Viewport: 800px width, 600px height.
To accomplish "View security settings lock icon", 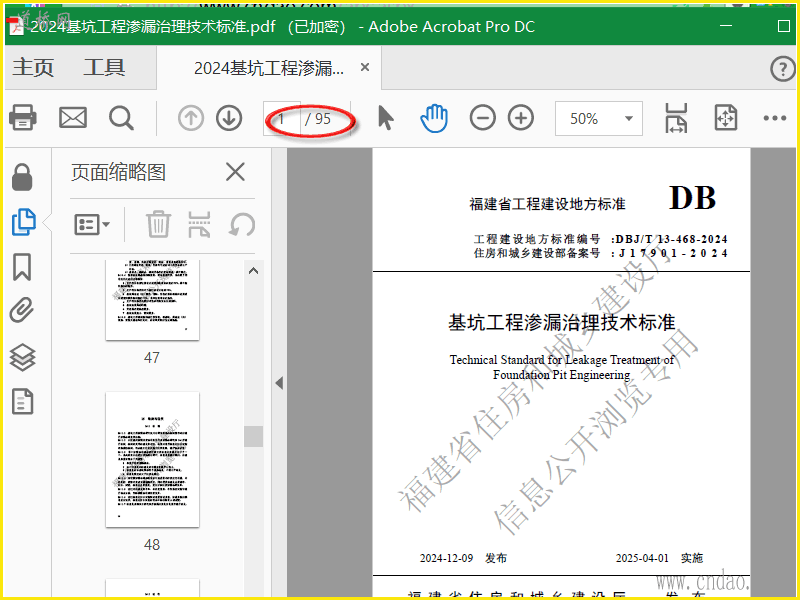I will (x=22, y=177).
